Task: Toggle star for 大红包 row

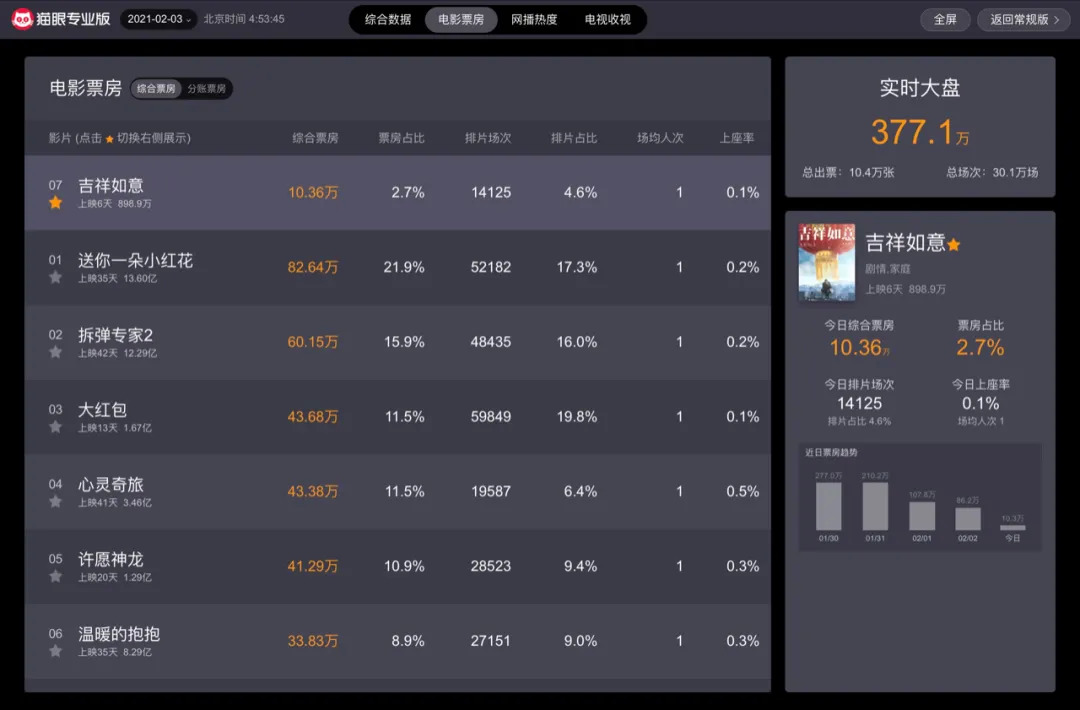Action: click(x=56, y=427)
